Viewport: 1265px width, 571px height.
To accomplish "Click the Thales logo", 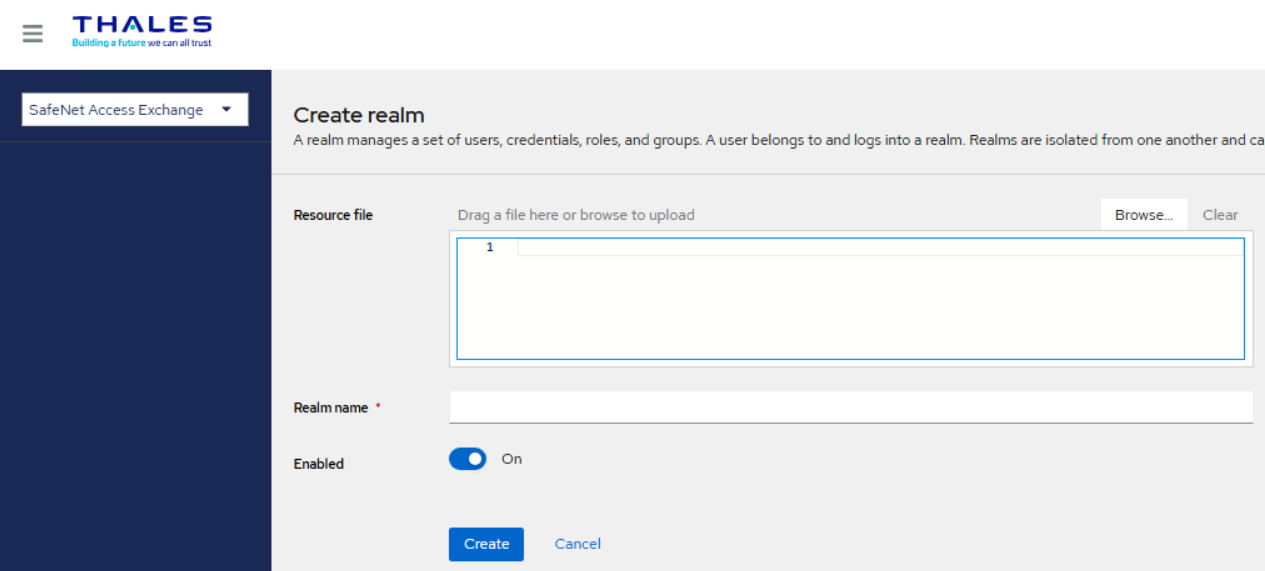I will pyautogui.click(x=141, y=25).
